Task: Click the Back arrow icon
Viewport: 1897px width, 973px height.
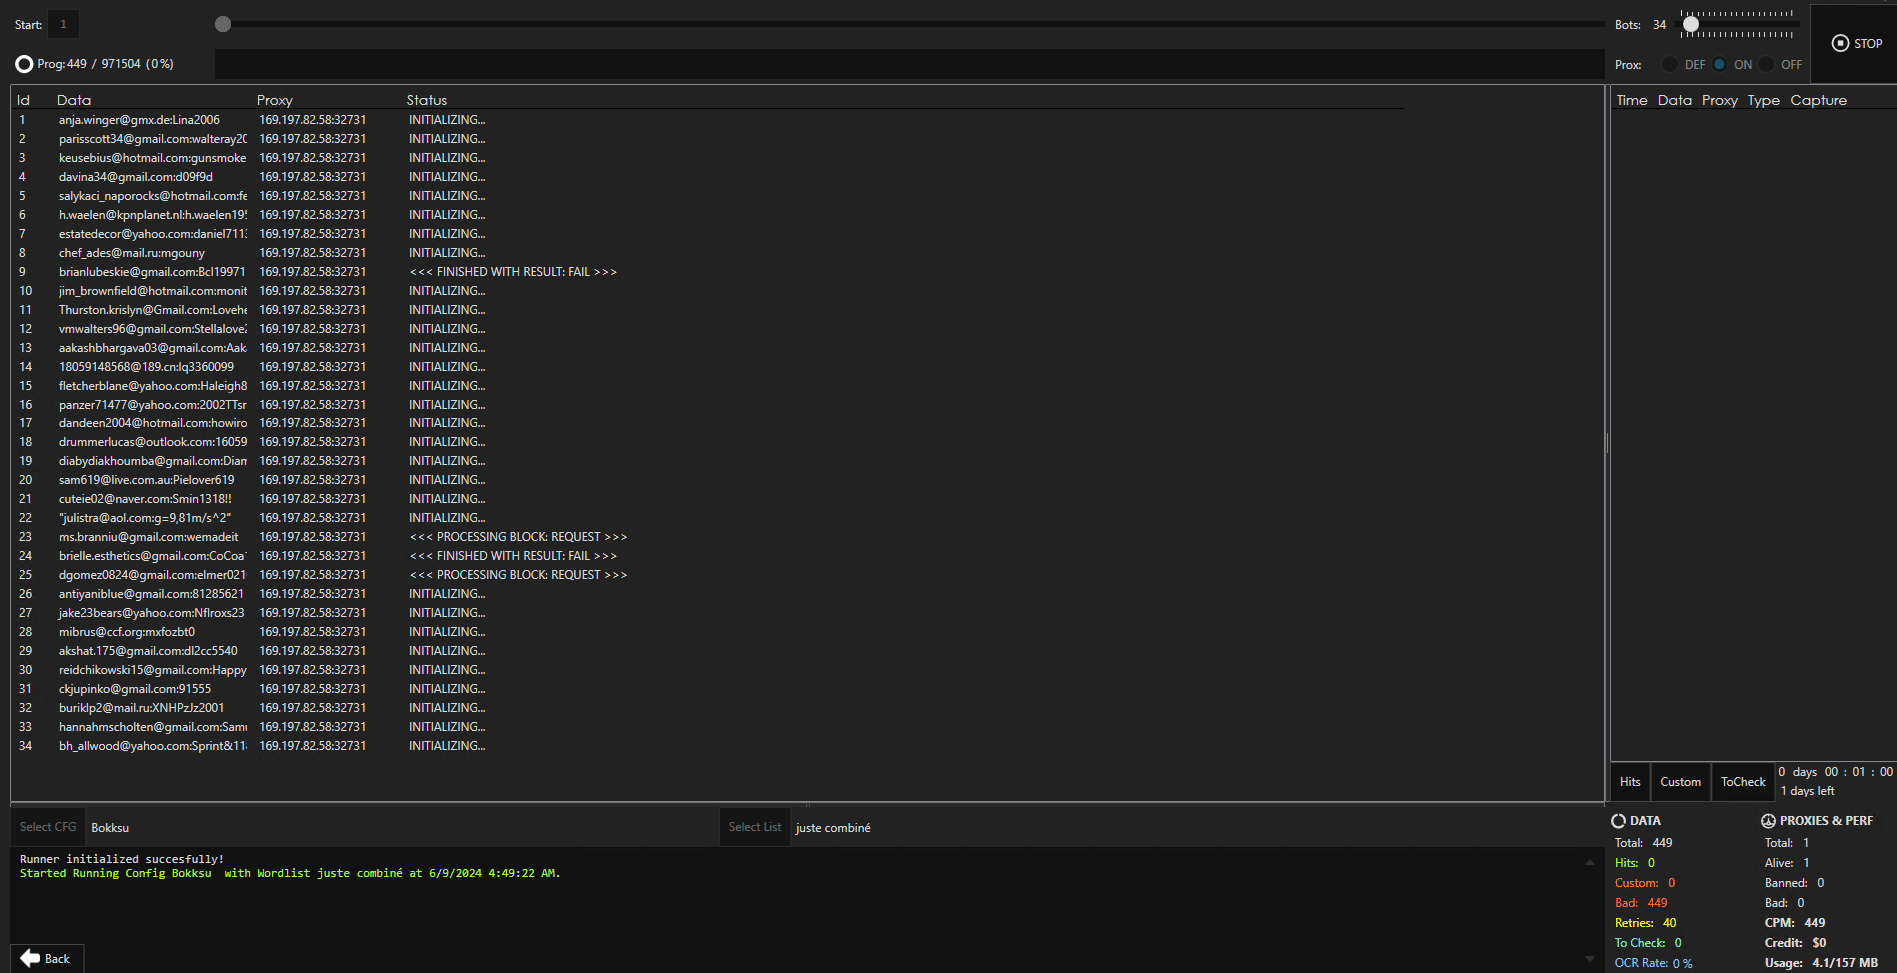Action: coord(31,958)
